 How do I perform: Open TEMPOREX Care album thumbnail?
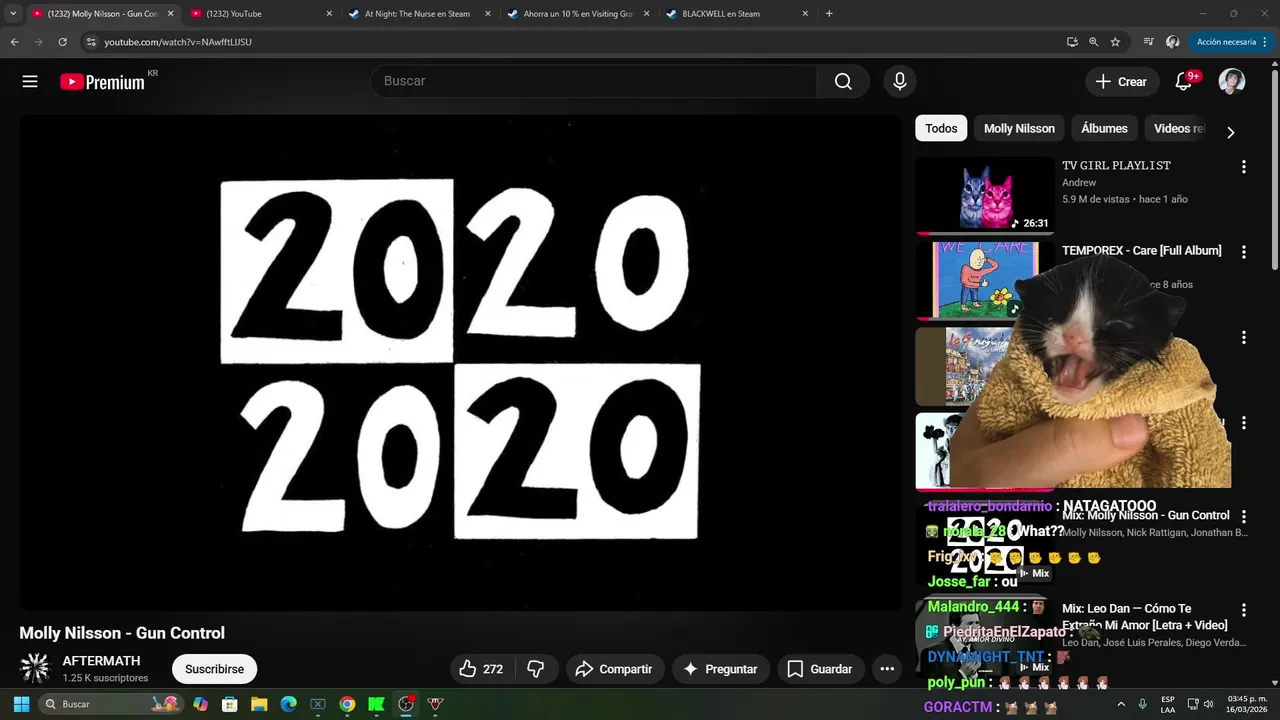(985, 280)
